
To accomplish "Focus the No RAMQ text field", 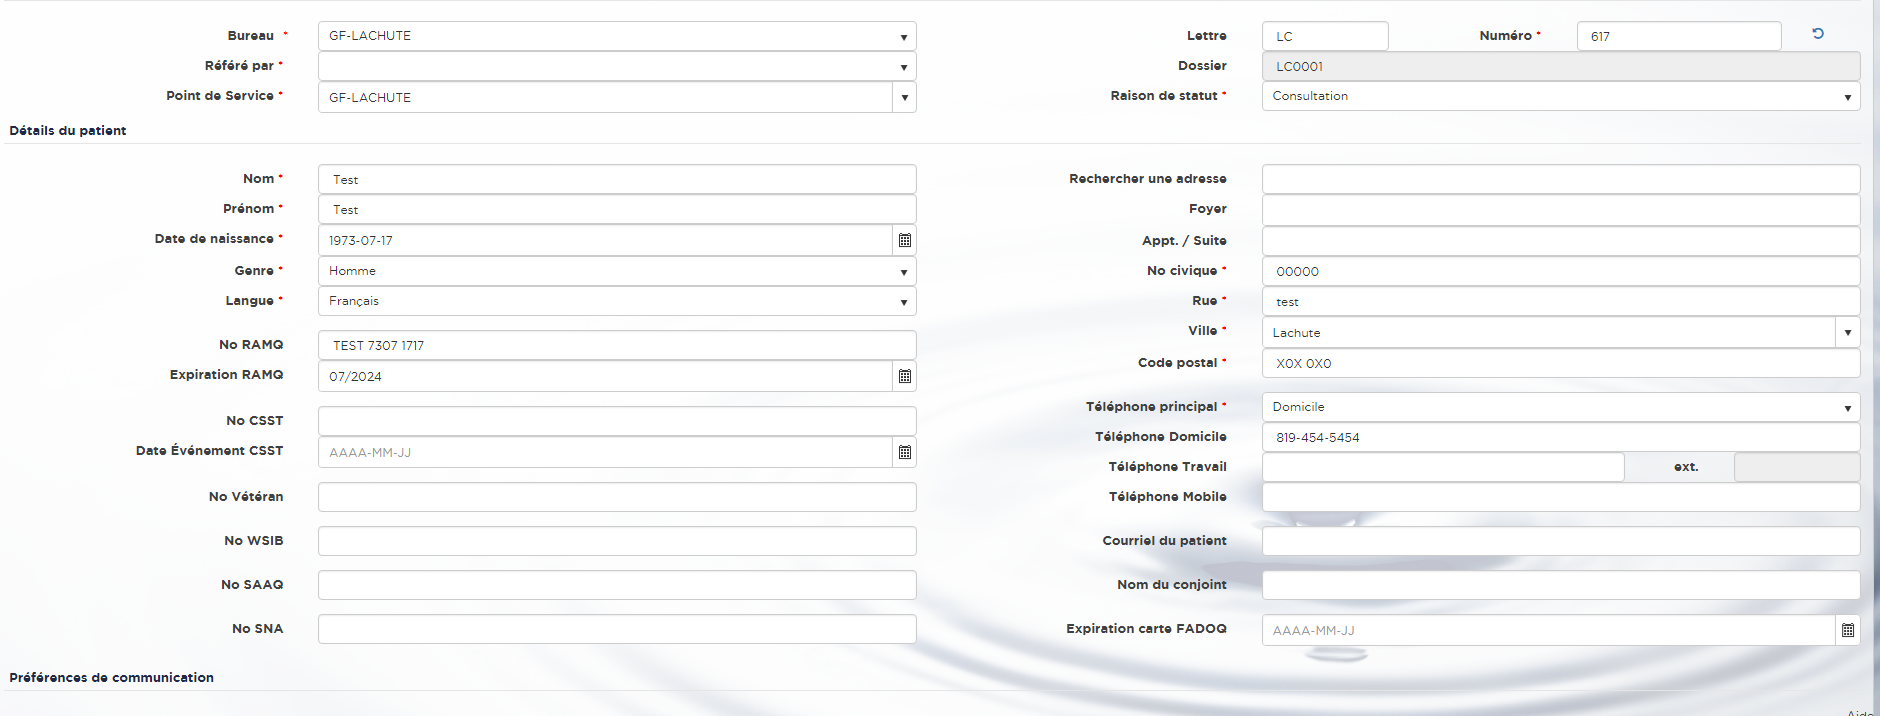I will coord(616,345).
